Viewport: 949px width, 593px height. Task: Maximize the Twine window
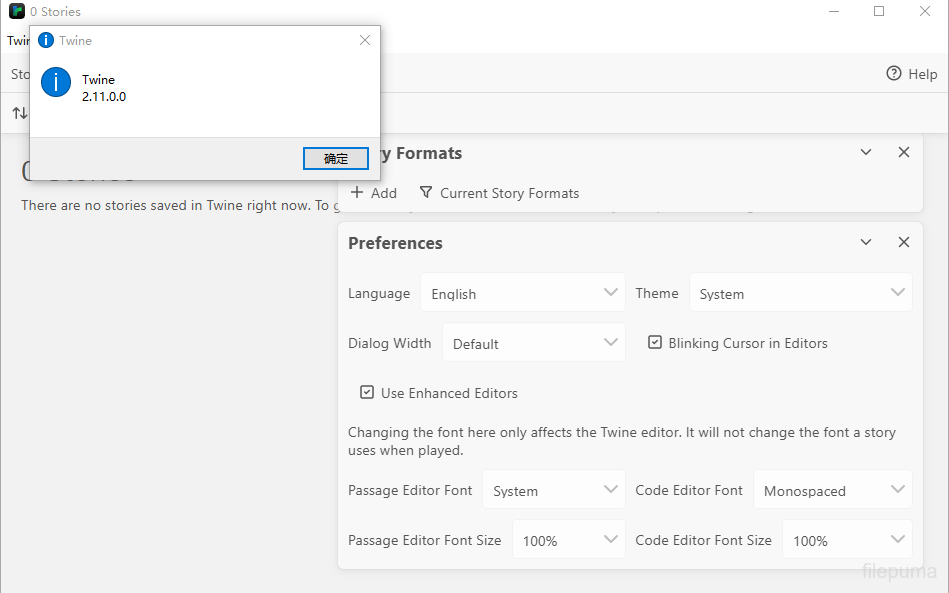[x=879, y=12]
